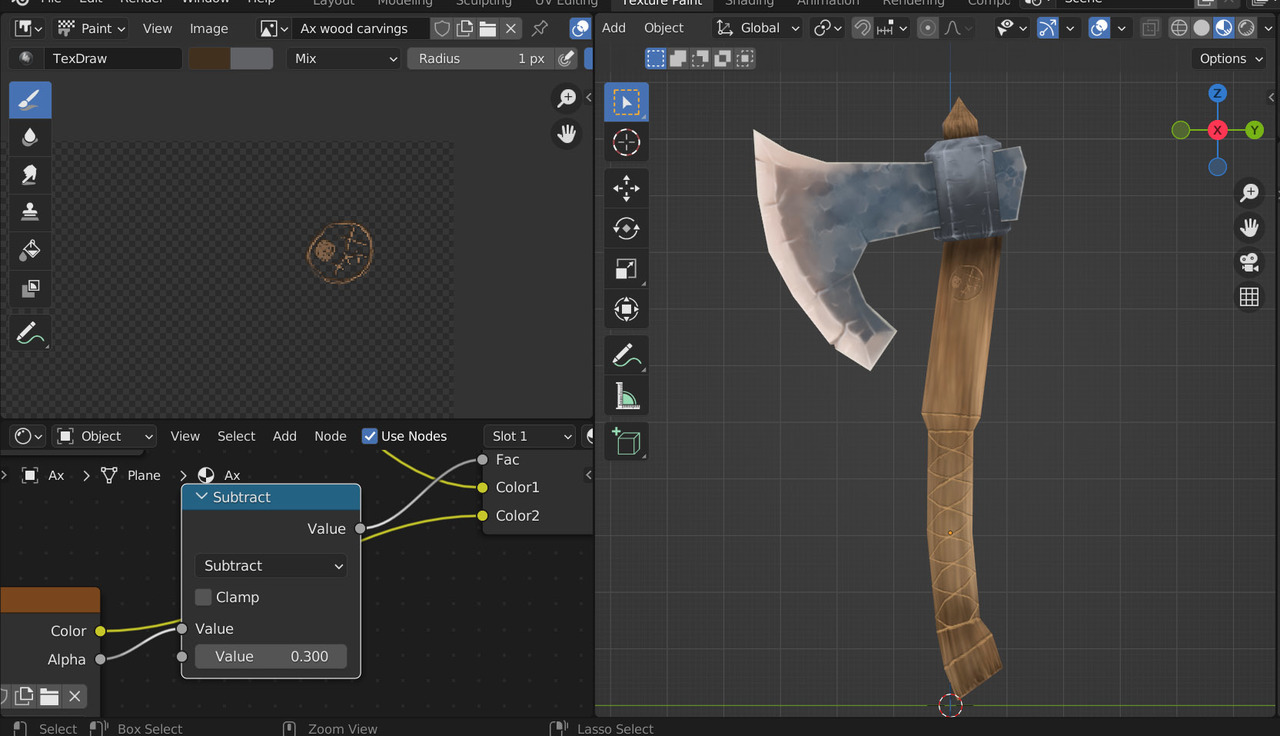Select the Draw brush tool in the image editor
The width and height of the screenshot is (1280, 736).
tap(30, 99)
